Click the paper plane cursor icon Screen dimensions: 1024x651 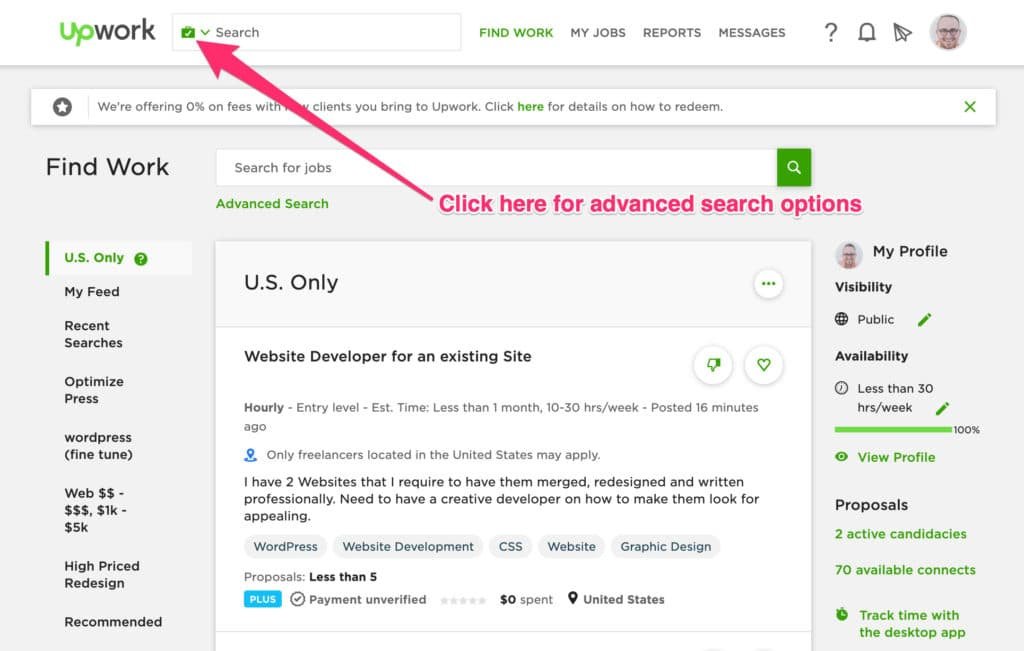tap(902, 32)
